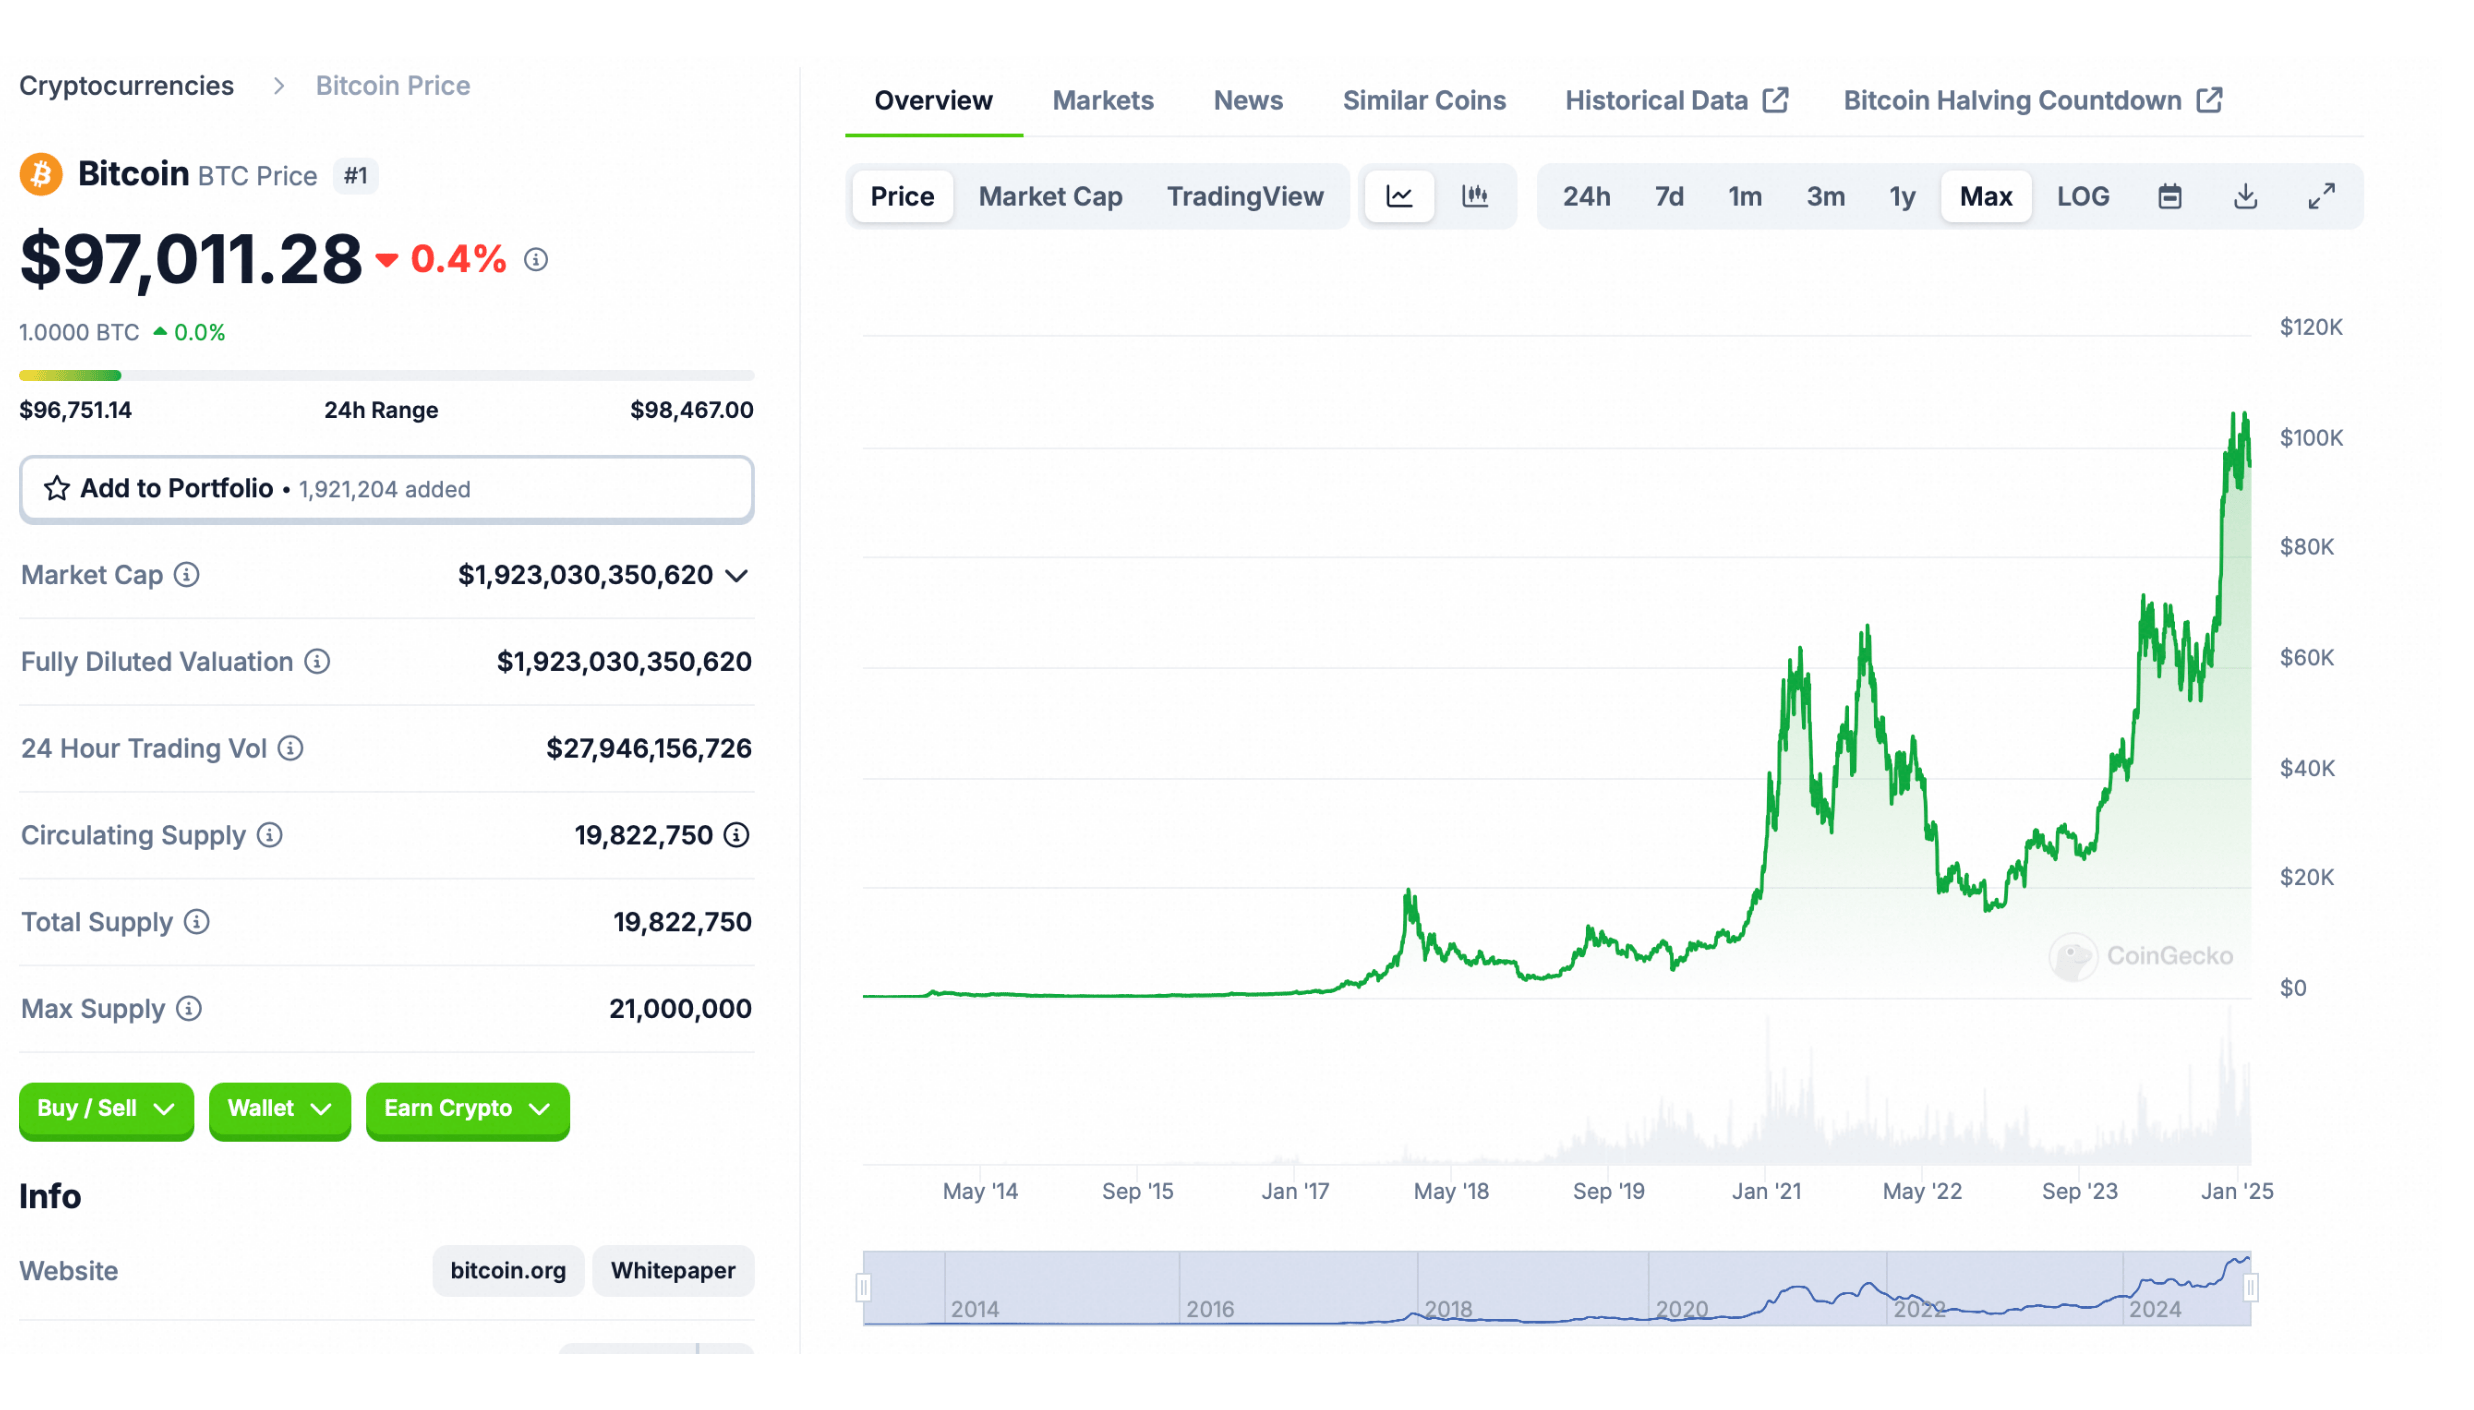Click the left handle of range navigator
The width and height of the screenshot is (2474, 1410).
tap(863, 1287)
